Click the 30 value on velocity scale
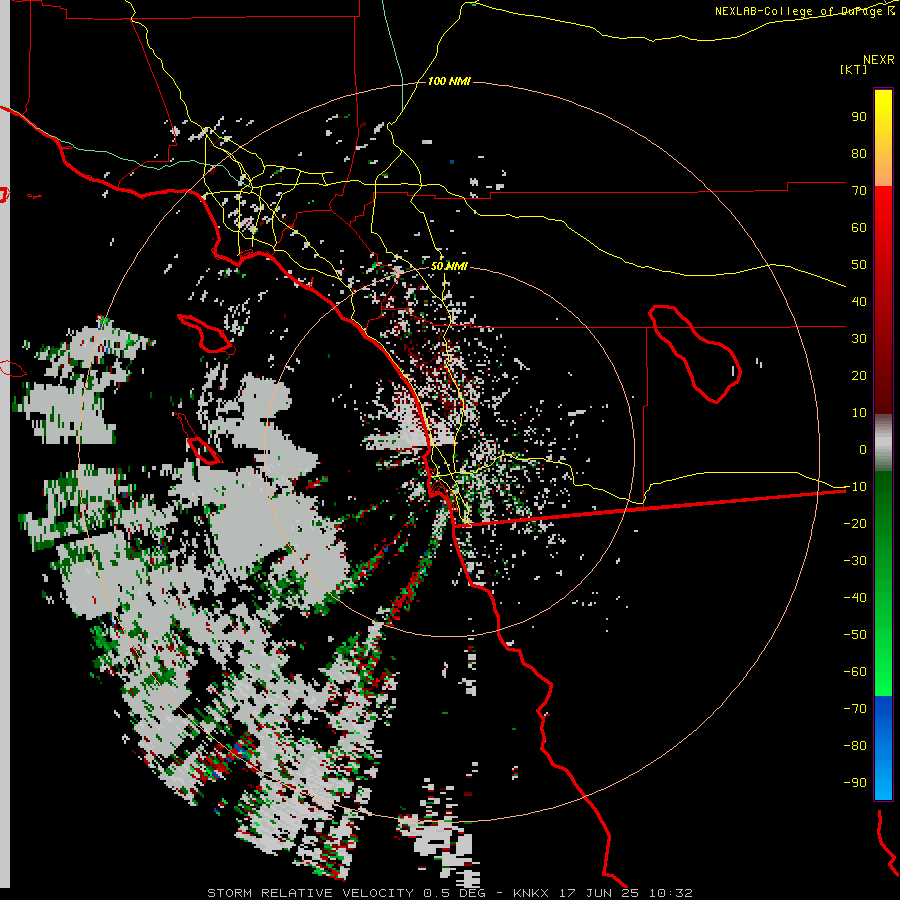The image size is (900, 900). tap(859, 339)
